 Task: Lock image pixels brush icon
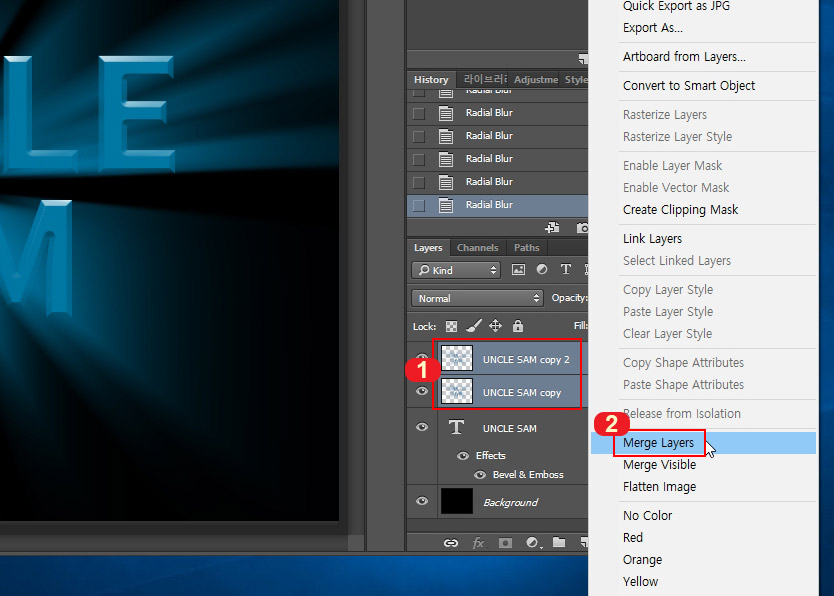[x=473, y=325]
